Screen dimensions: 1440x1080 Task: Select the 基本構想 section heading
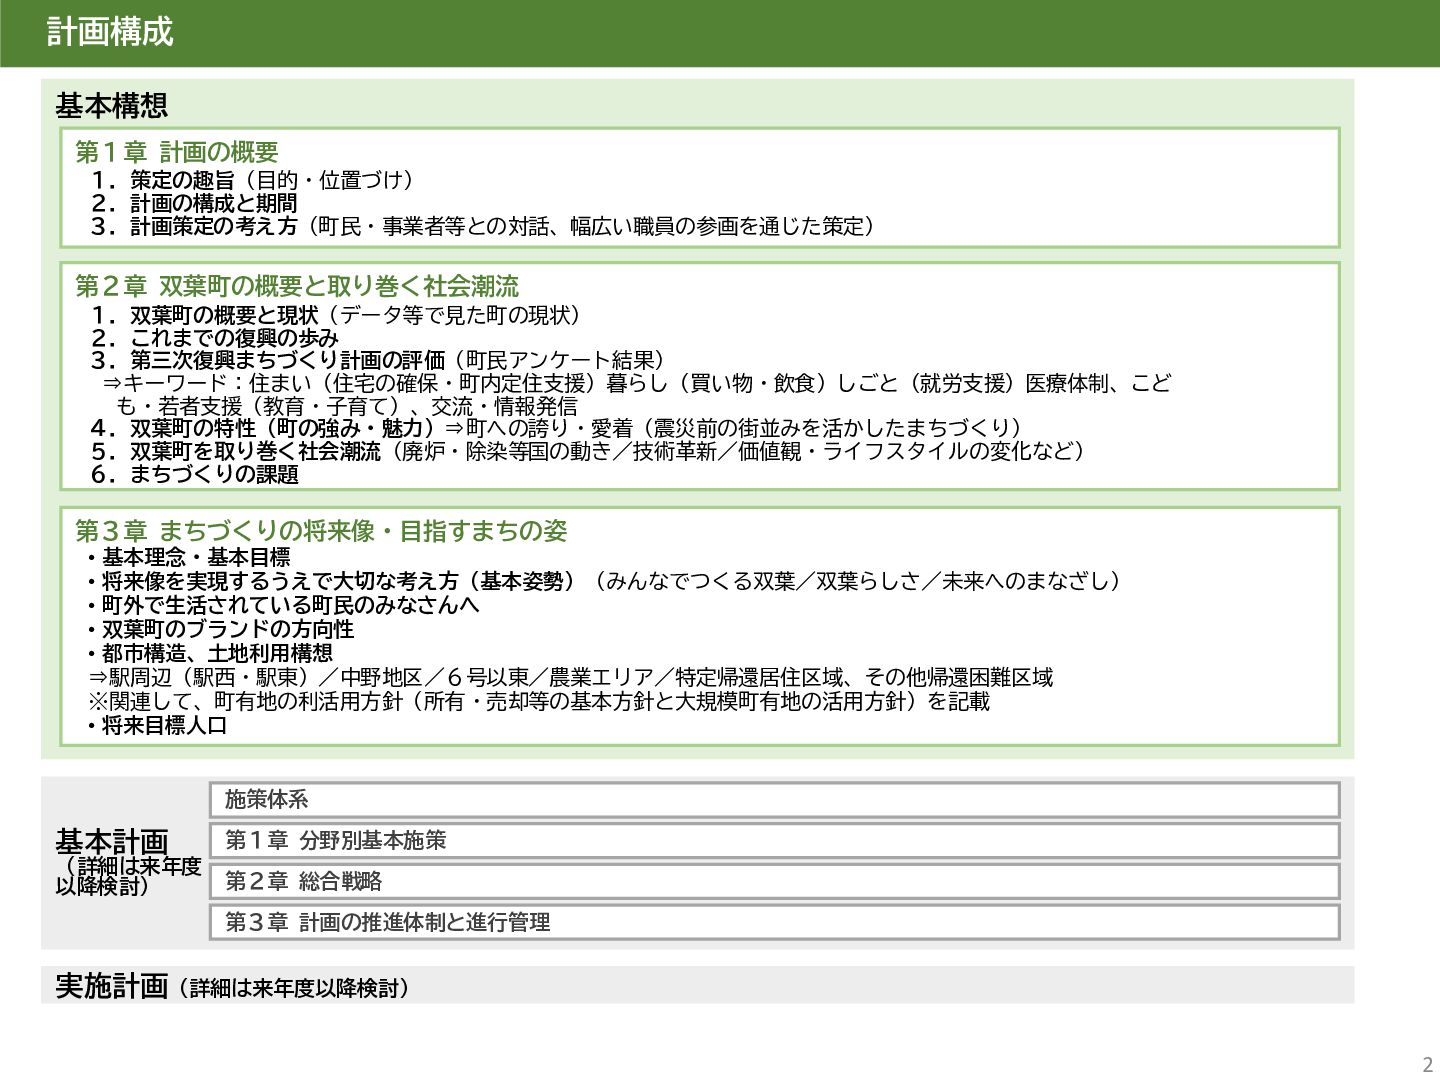[111, 105]
